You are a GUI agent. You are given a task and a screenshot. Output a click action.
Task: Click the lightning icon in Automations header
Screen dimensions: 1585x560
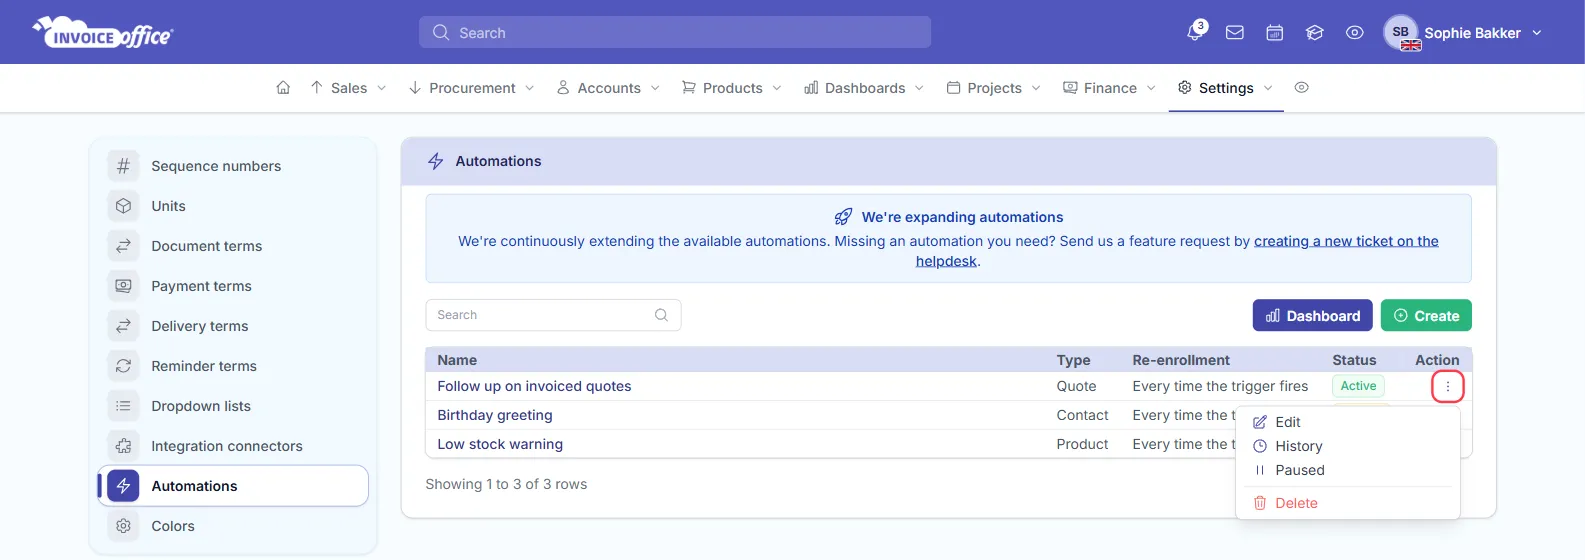(435, 161)
